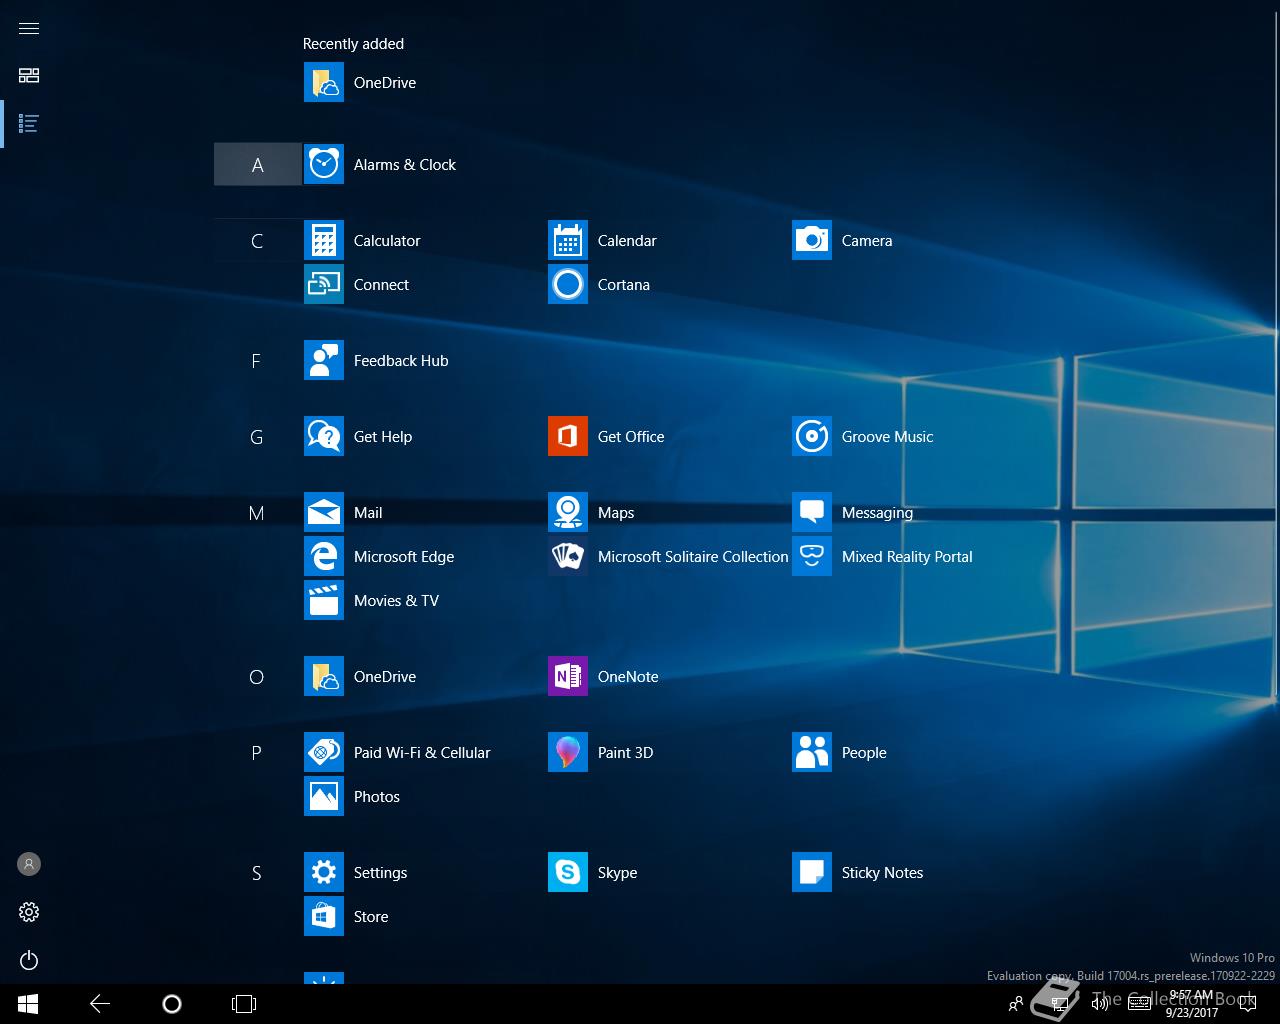Open Settings via sidebar gear
This screenshot has width=1280, height=1024.
coord(29,912)
